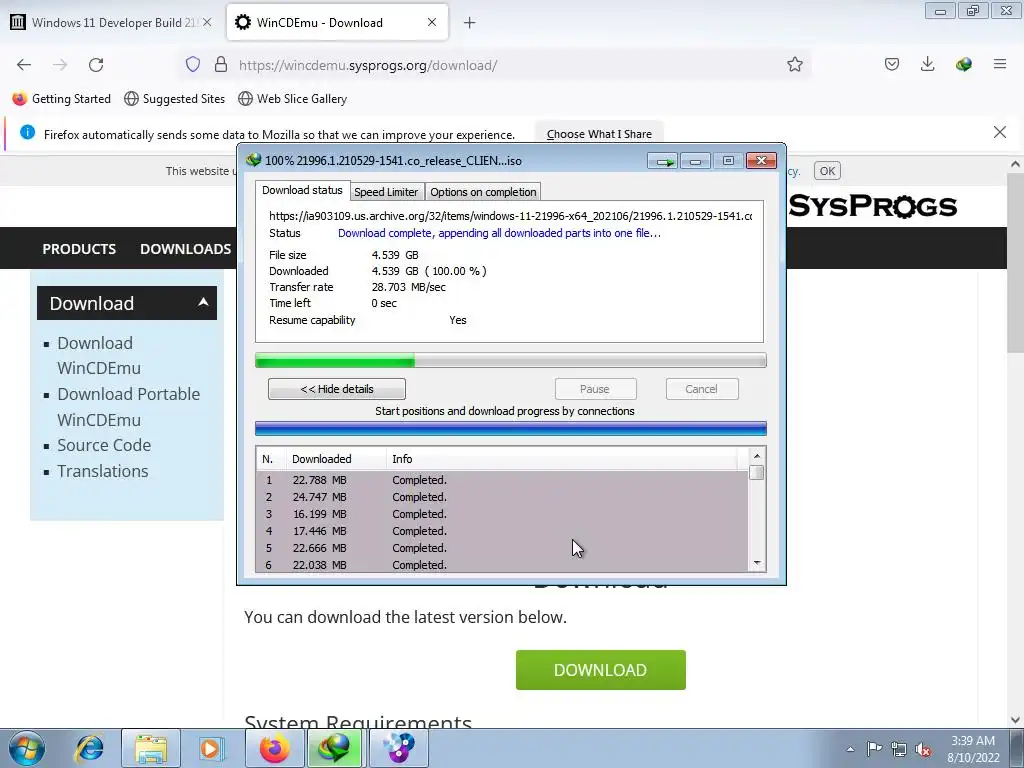Select connection row with 22.666 MB

[x=502, y=548]
